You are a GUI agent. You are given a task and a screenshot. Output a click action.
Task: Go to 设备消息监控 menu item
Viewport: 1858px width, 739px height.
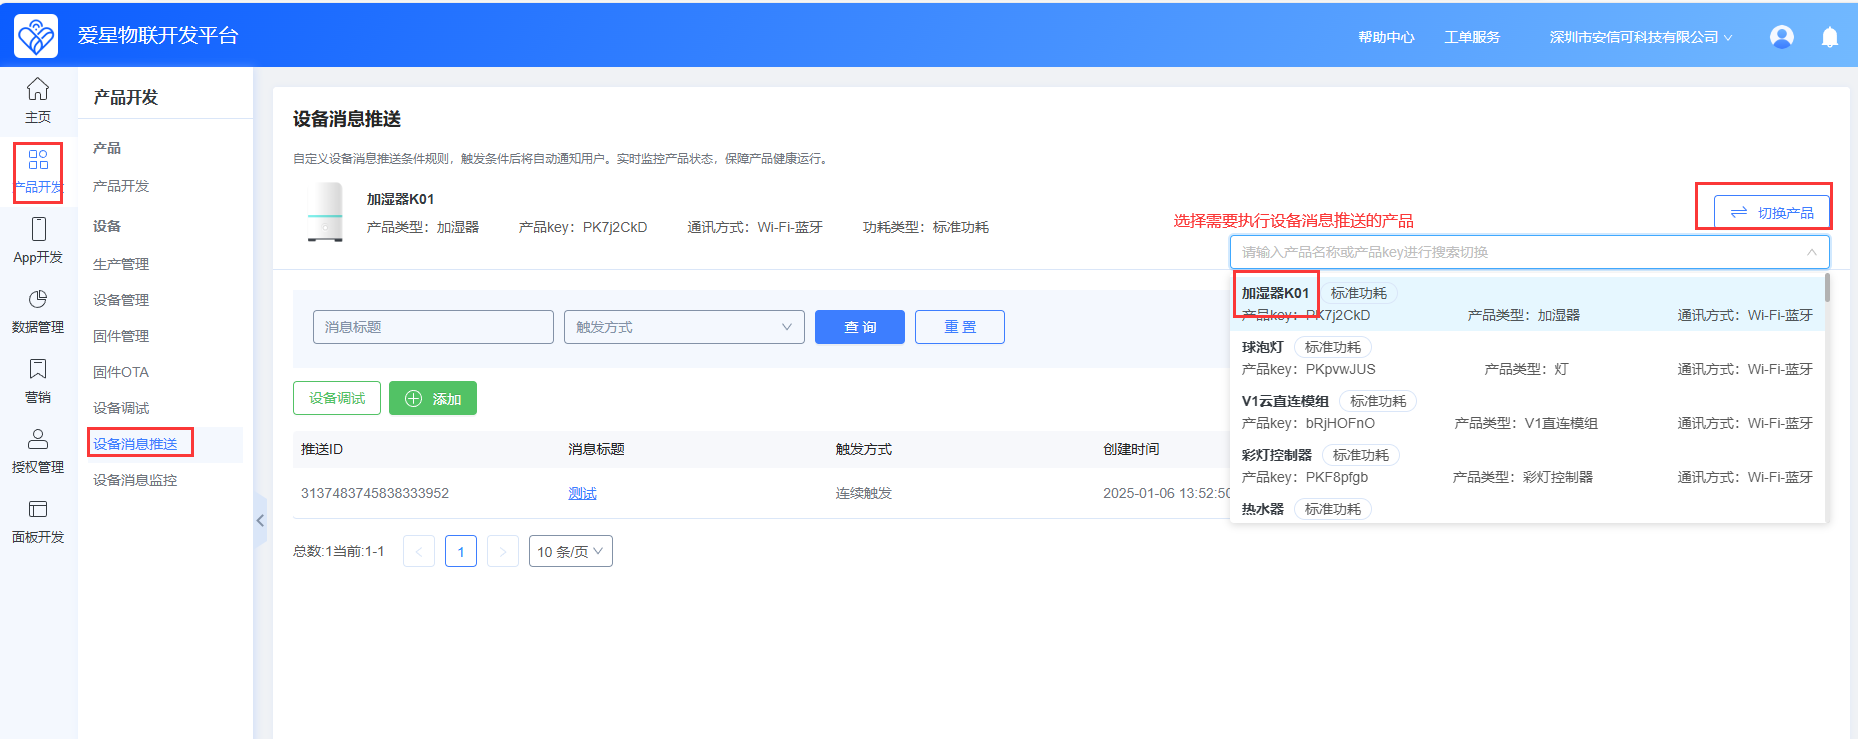point(135,480)
